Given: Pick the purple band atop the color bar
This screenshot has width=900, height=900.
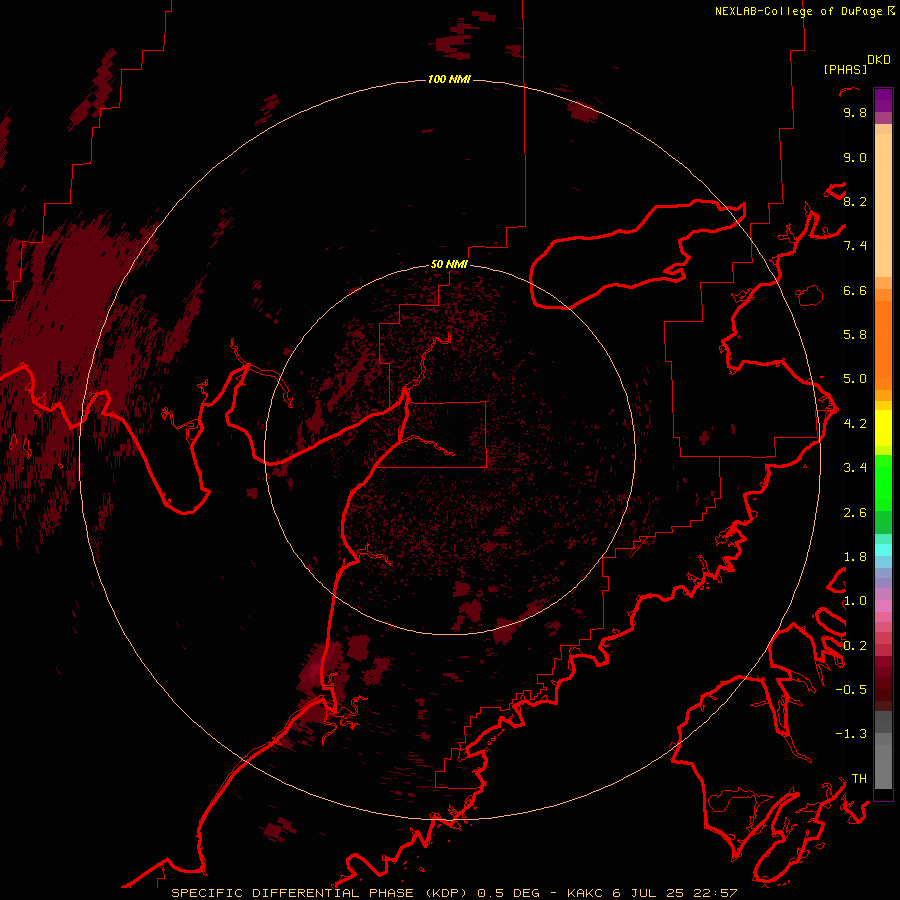Looking at the screenshot, I should click(883, 100).
